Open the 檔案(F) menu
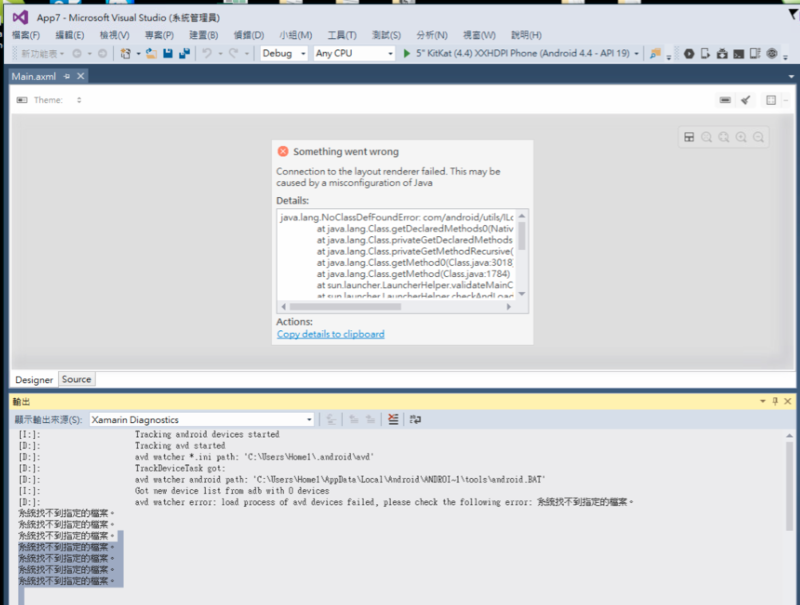Screen dimensions: 800x605 tap(26, 35)
